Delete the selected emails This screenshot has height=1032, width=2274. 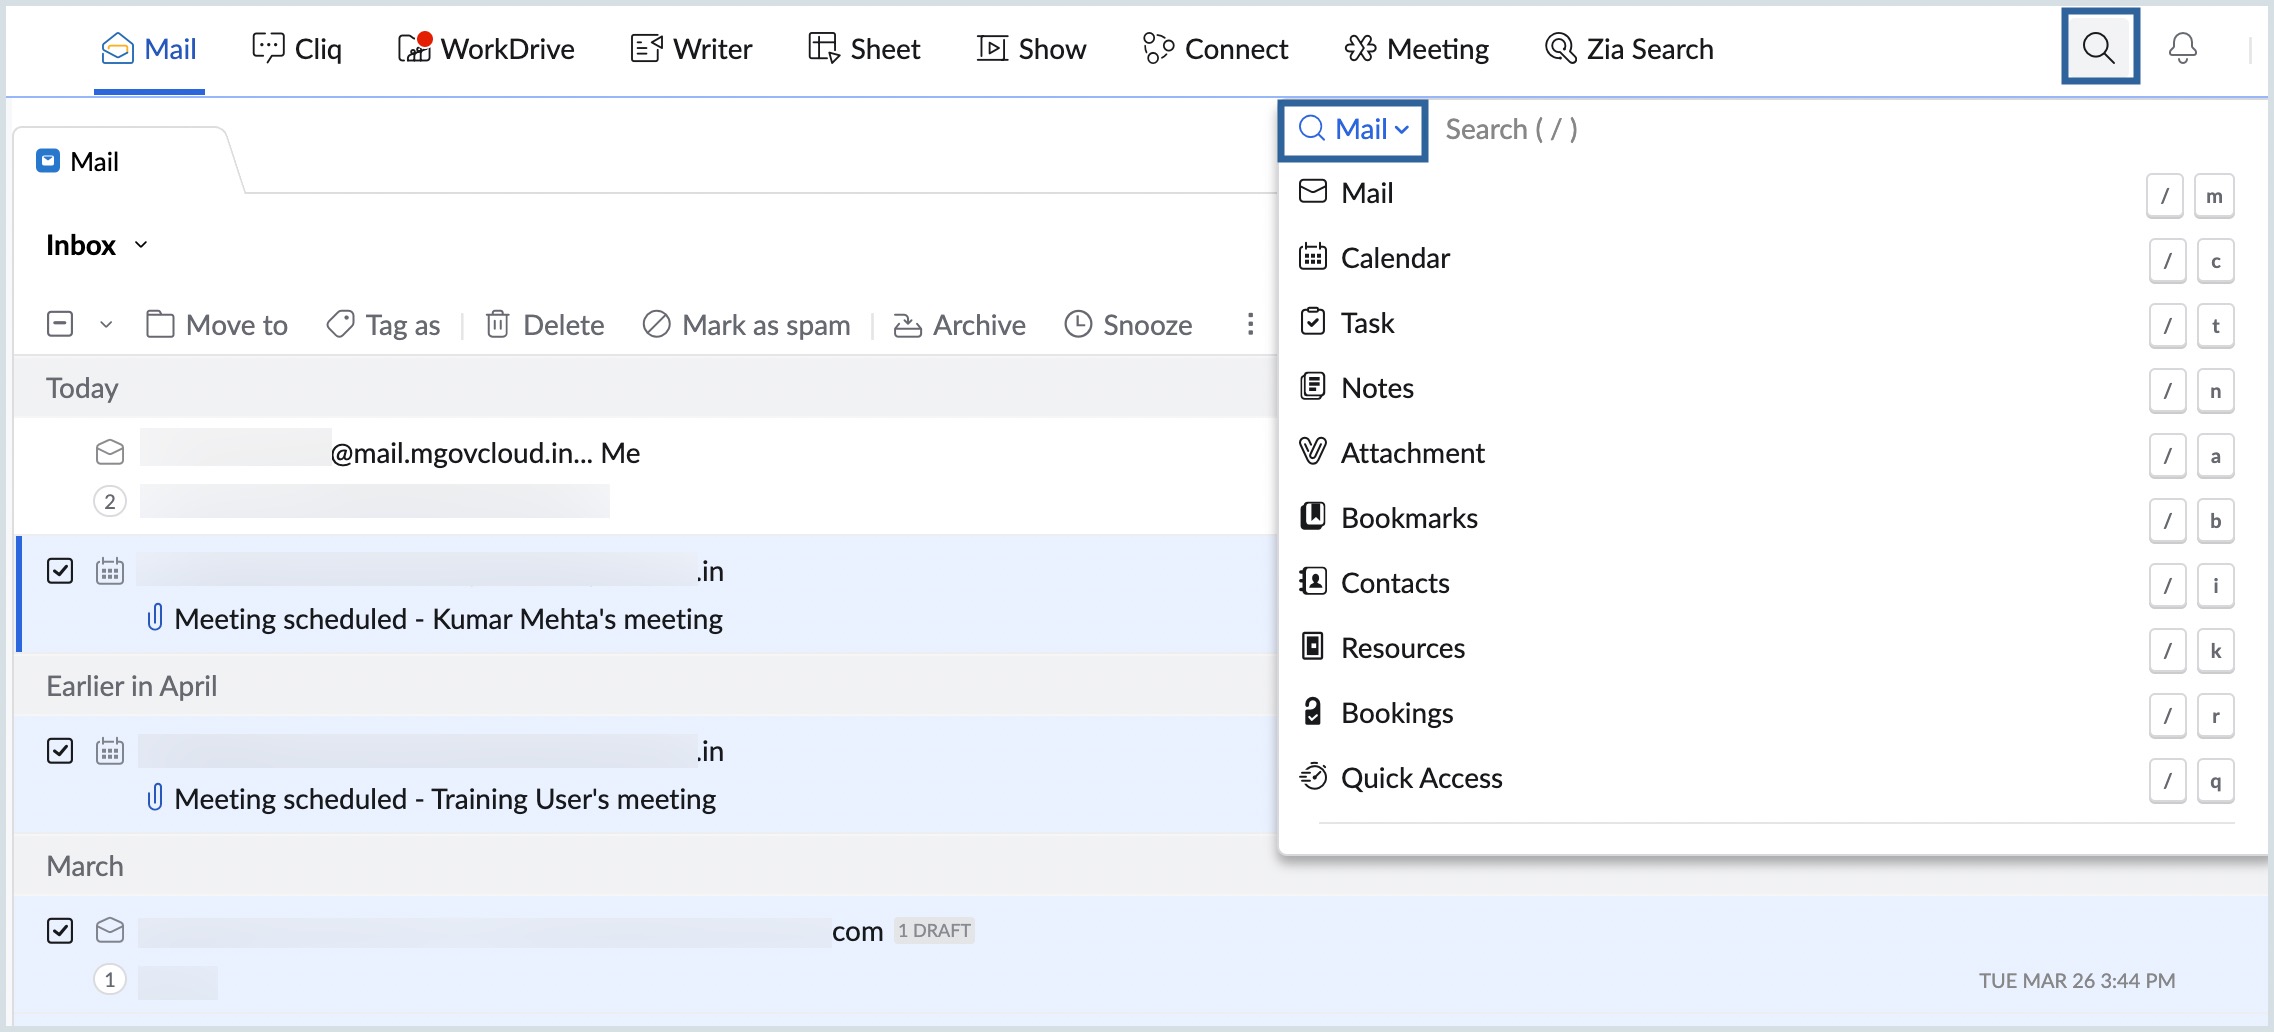coord(544,325)
